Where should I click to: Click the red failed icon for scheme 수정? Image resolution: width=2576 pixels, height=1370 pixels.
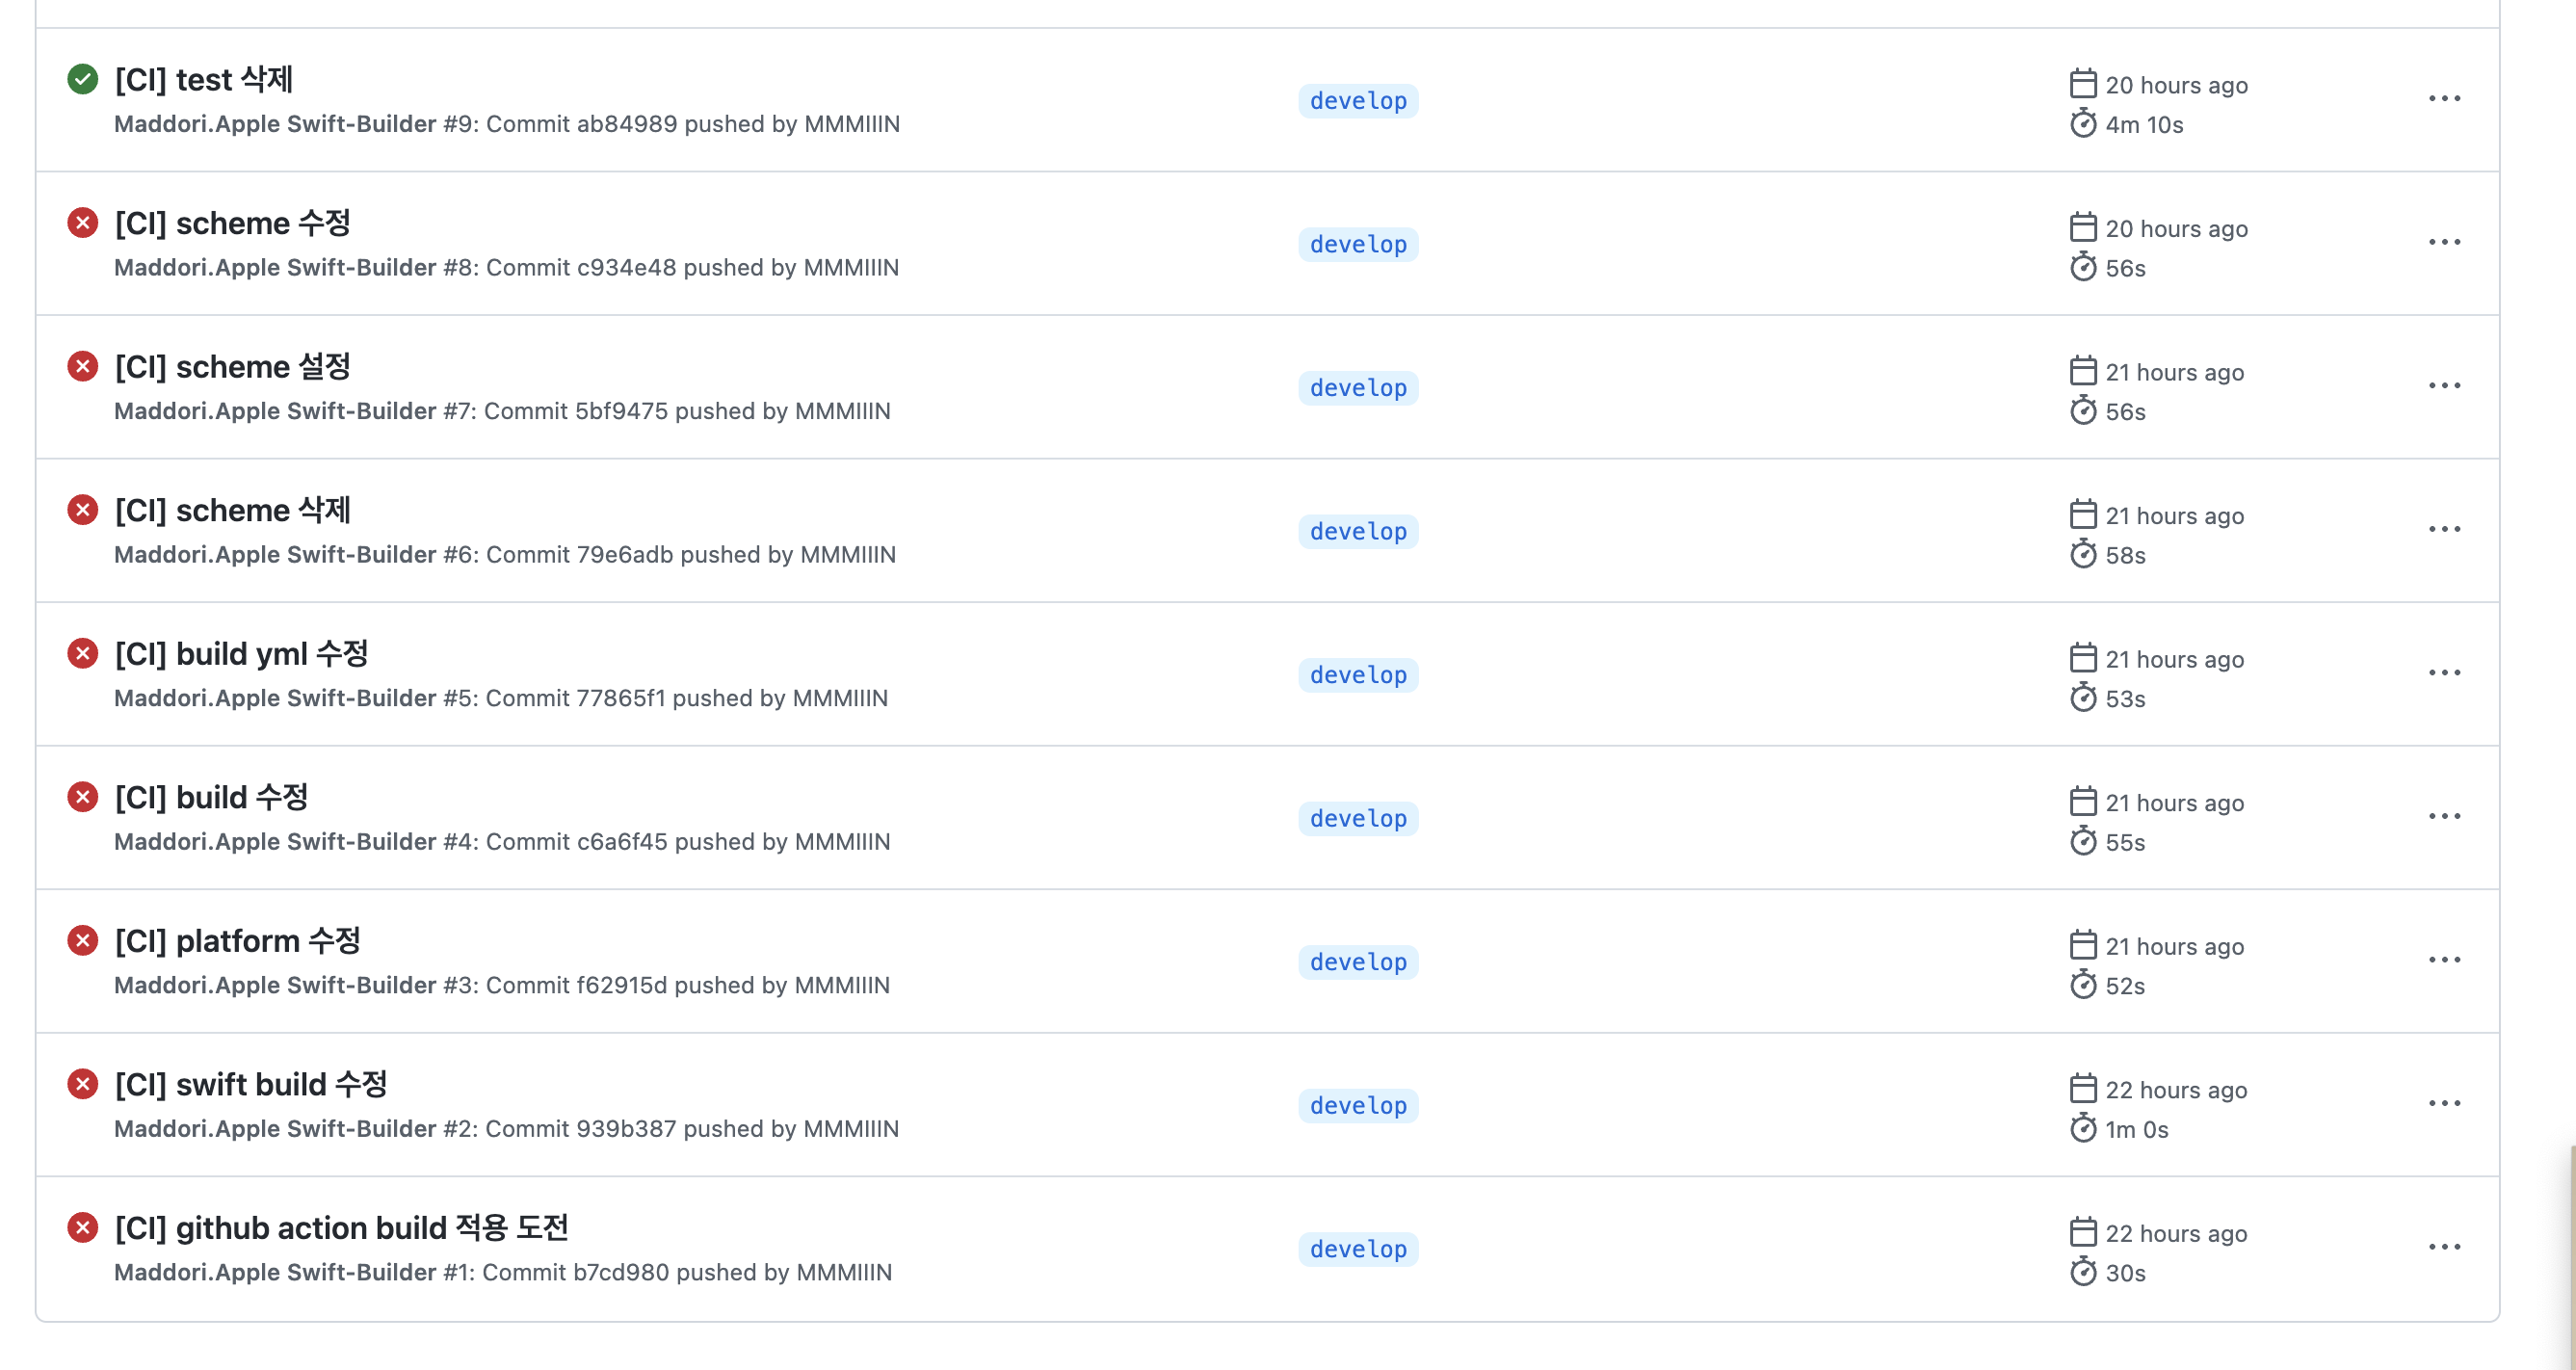point(82,222)
